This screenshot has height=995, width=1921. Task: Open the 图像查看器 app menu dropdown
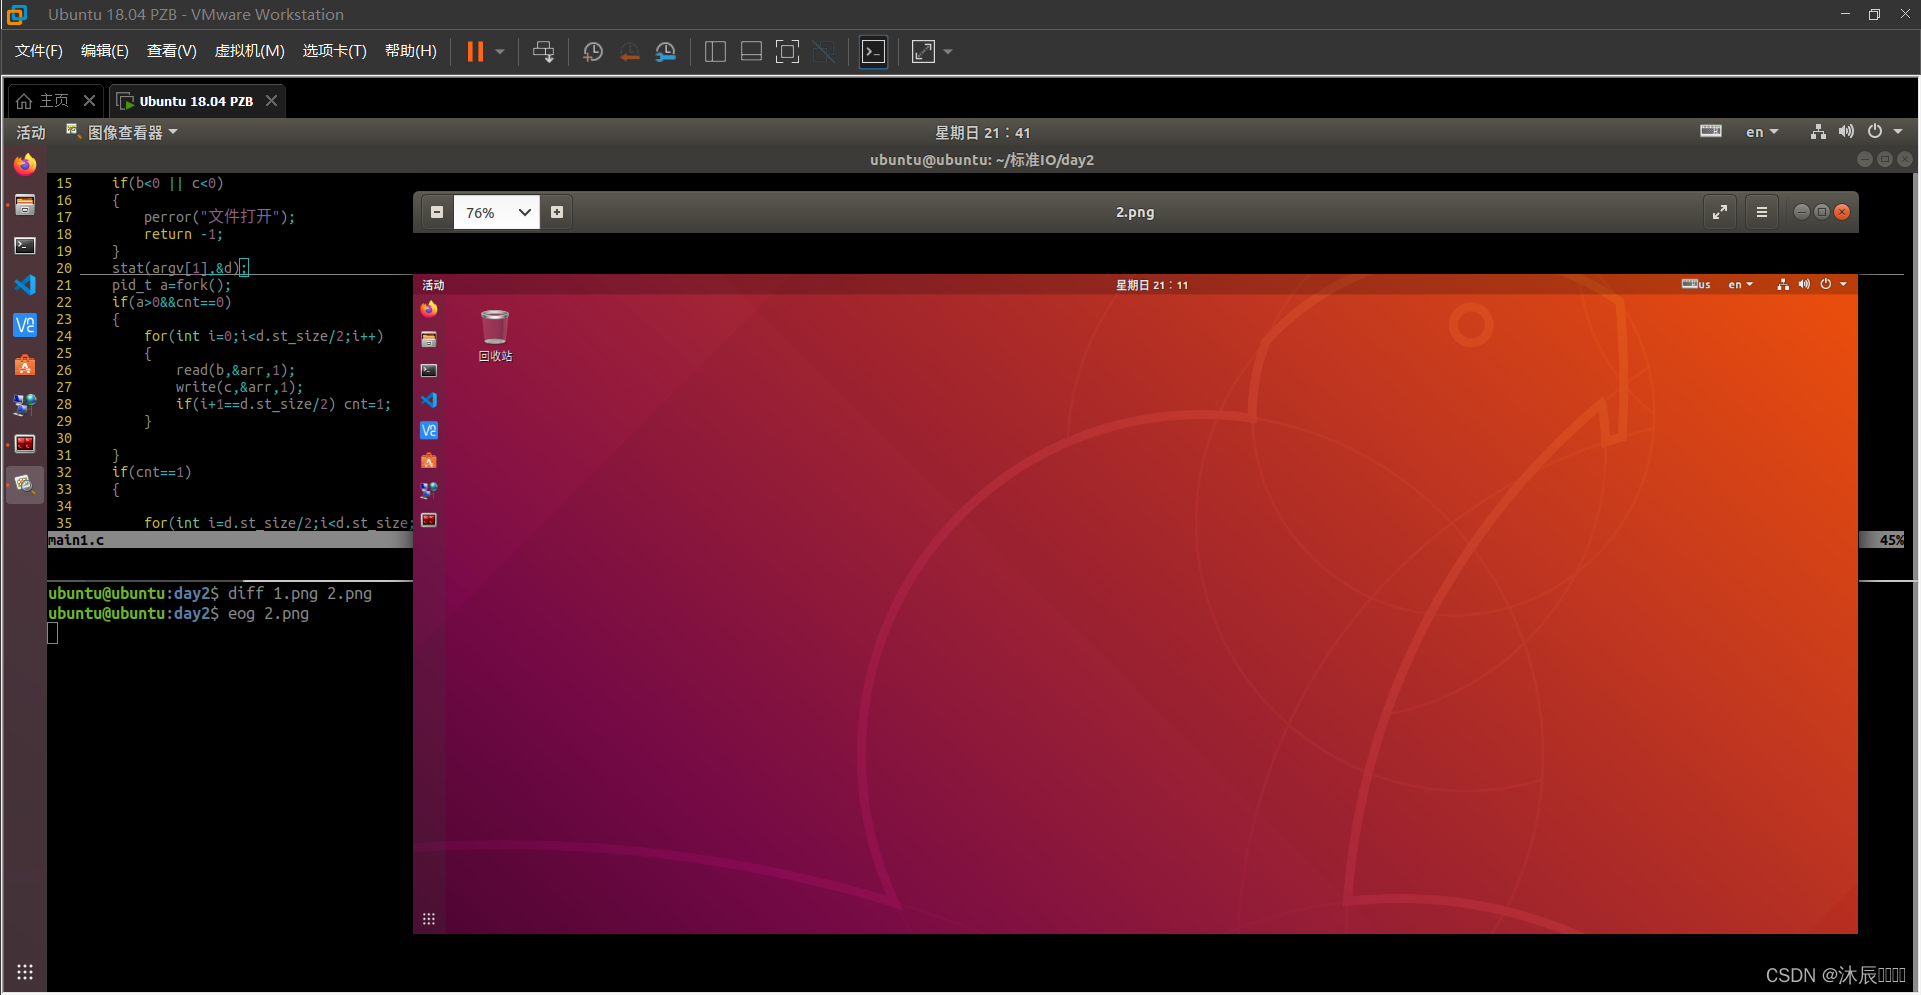(x=121, y=132)
